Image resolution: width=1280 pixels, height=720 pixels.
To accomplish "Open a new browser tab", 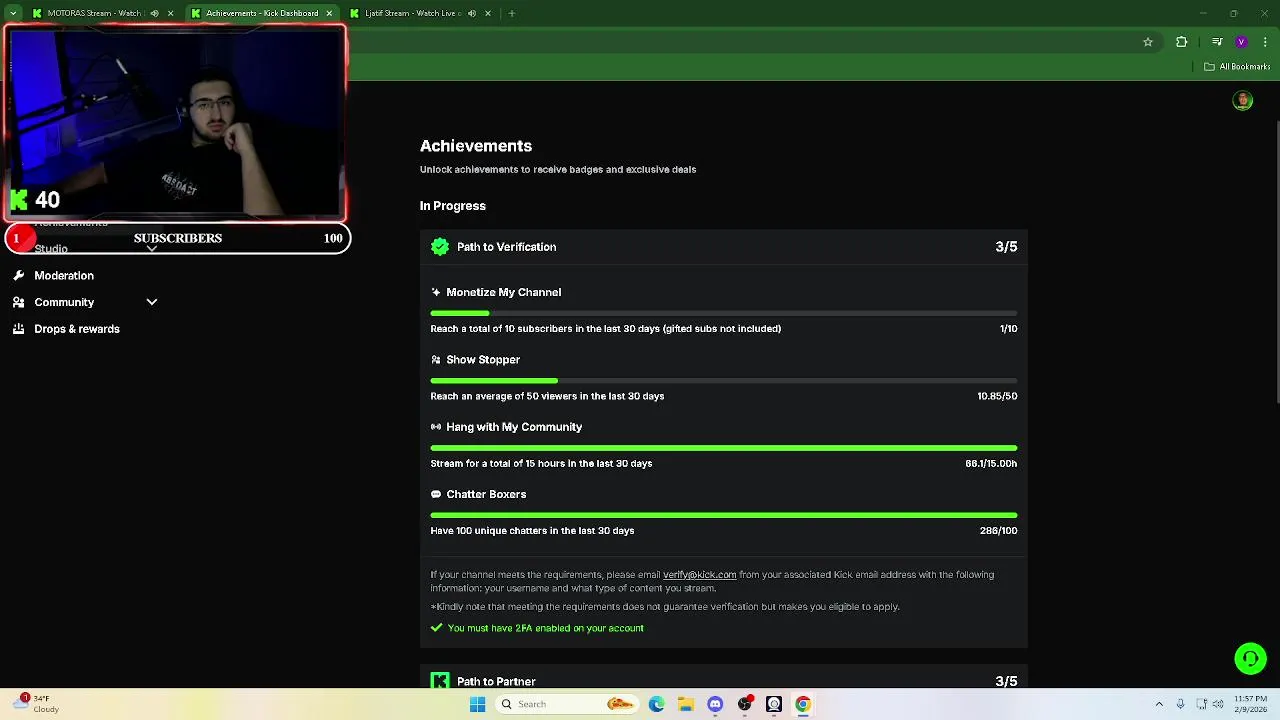I will [511, 14].
